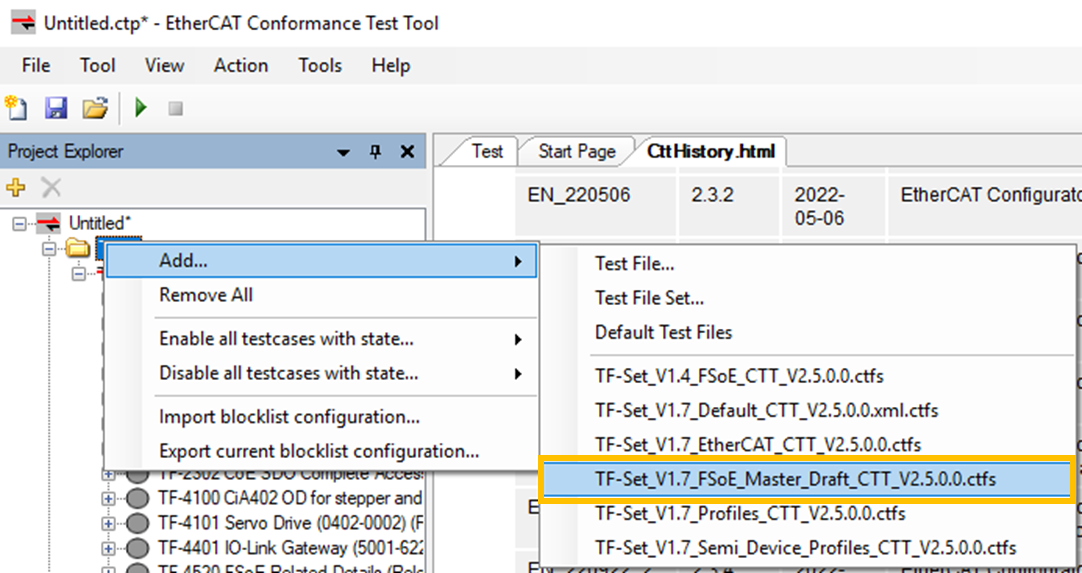Click the 2022-05-06 date table cell
1082x573 pixels.
(x=834, y=206)
